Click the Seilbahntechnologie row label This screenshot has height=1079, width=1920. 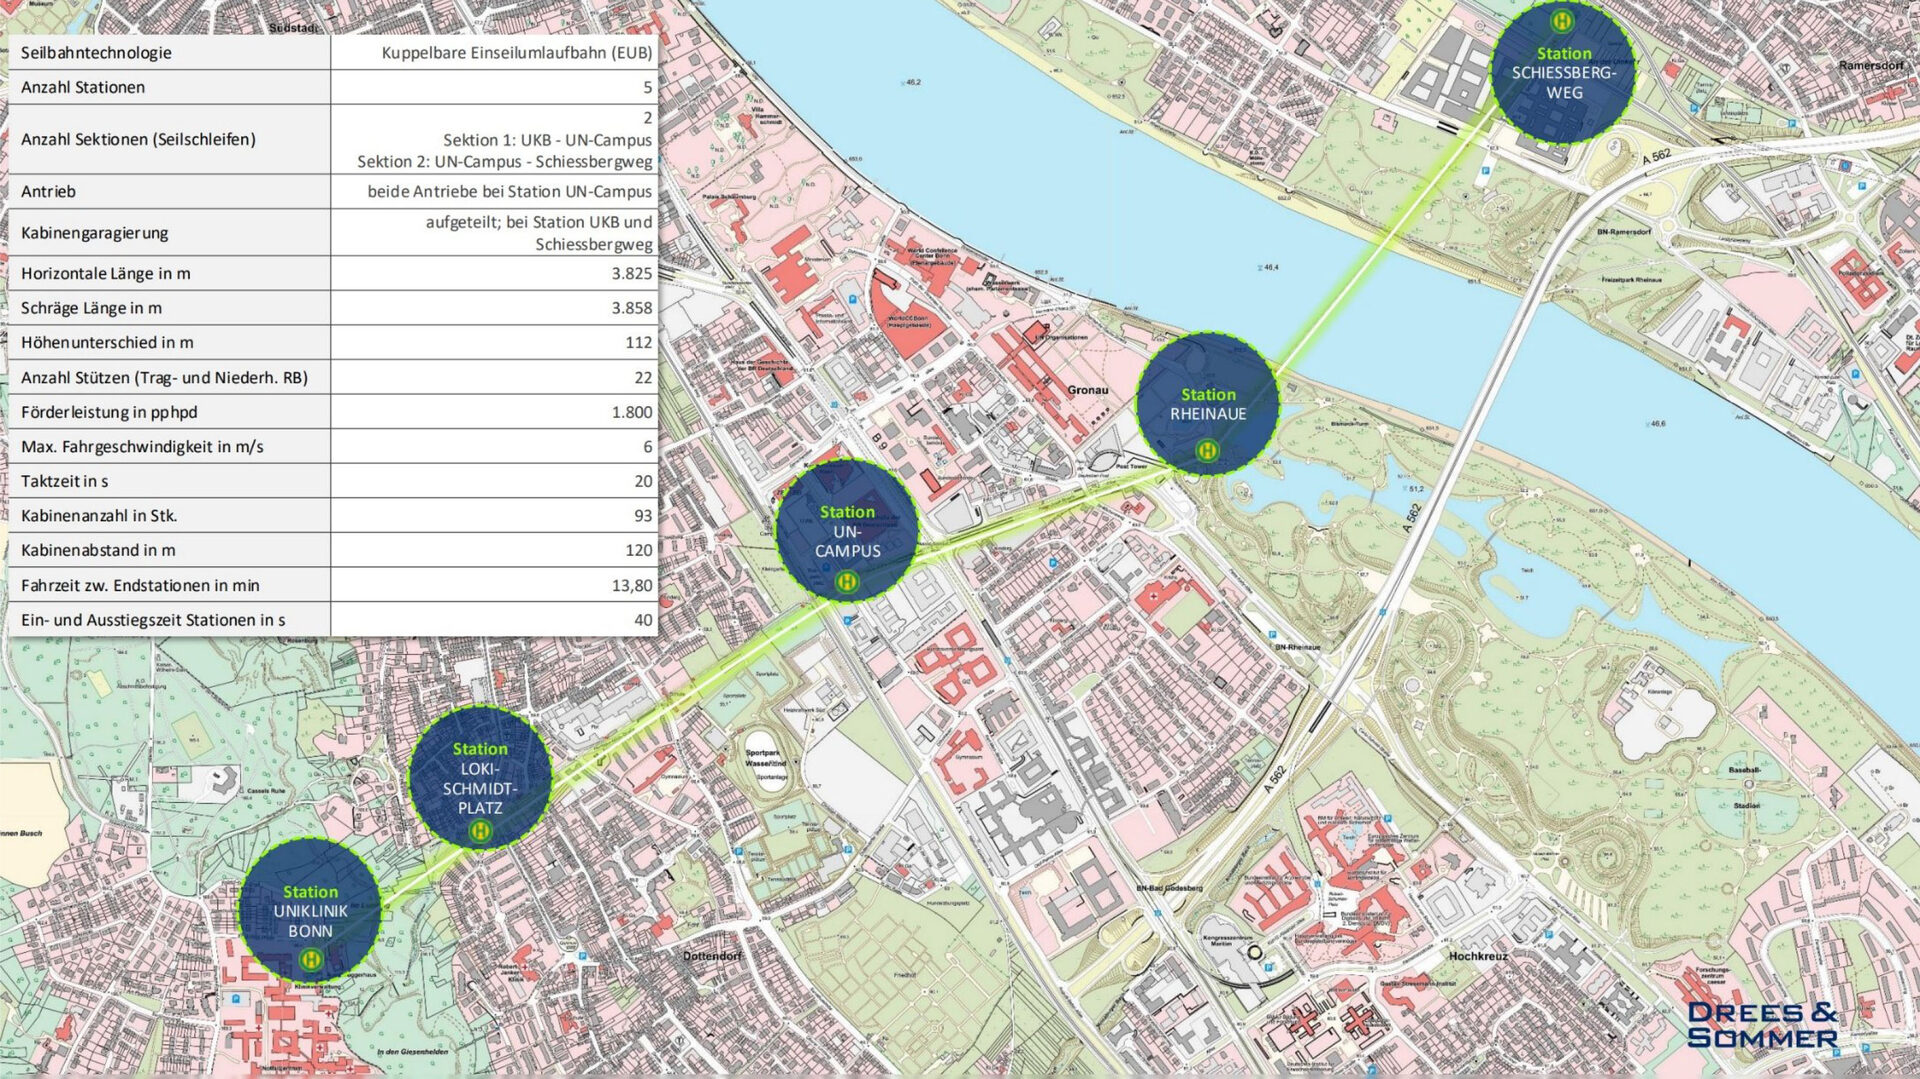[96, 53]
